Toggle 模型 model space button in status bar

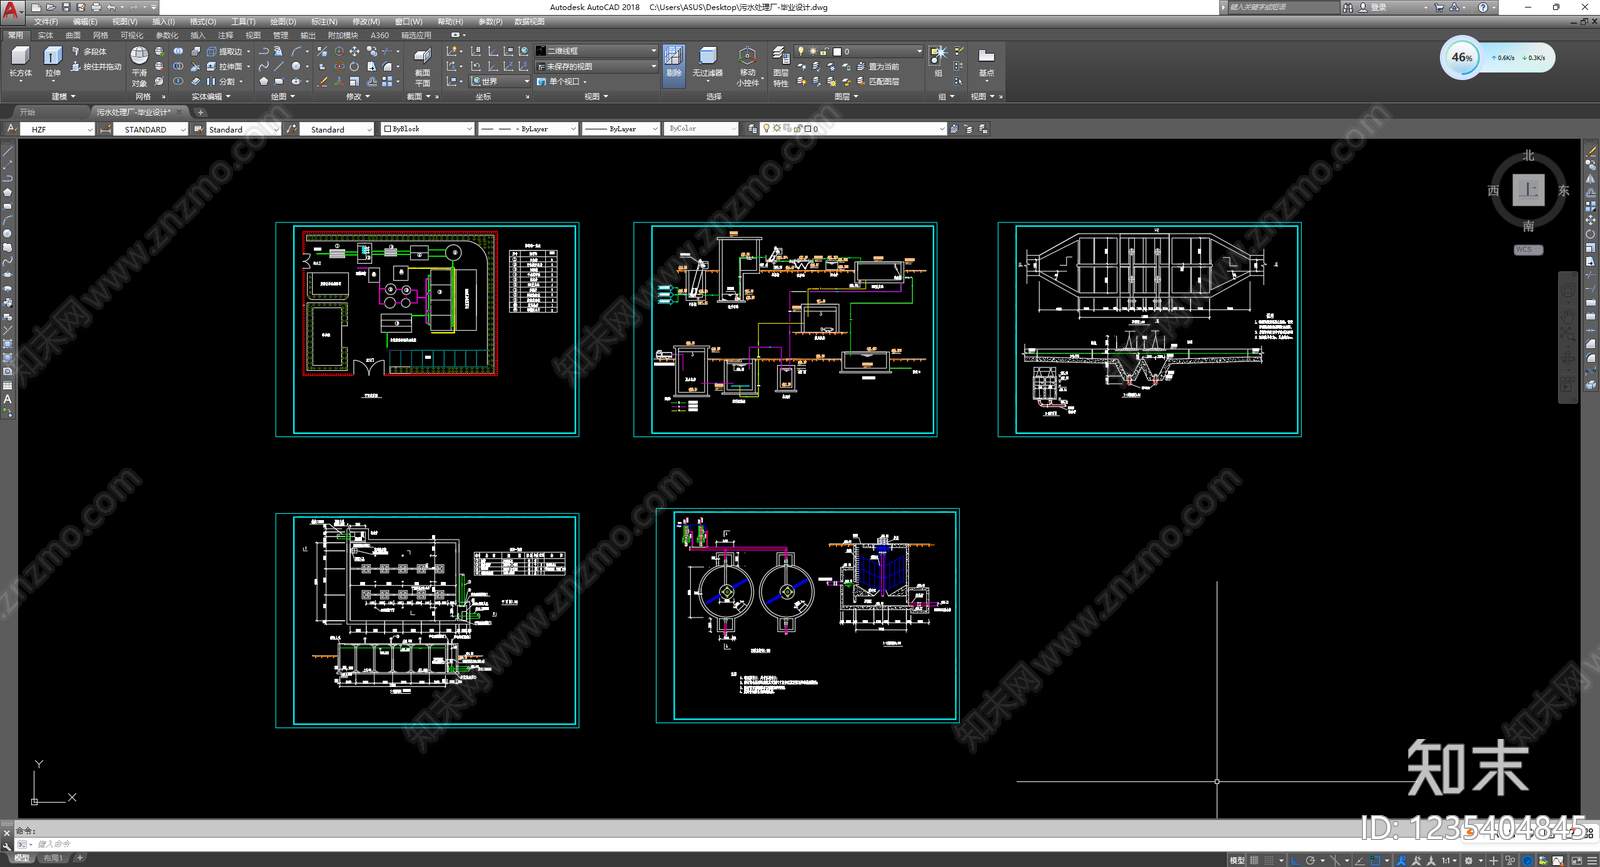click(1237, 860)
